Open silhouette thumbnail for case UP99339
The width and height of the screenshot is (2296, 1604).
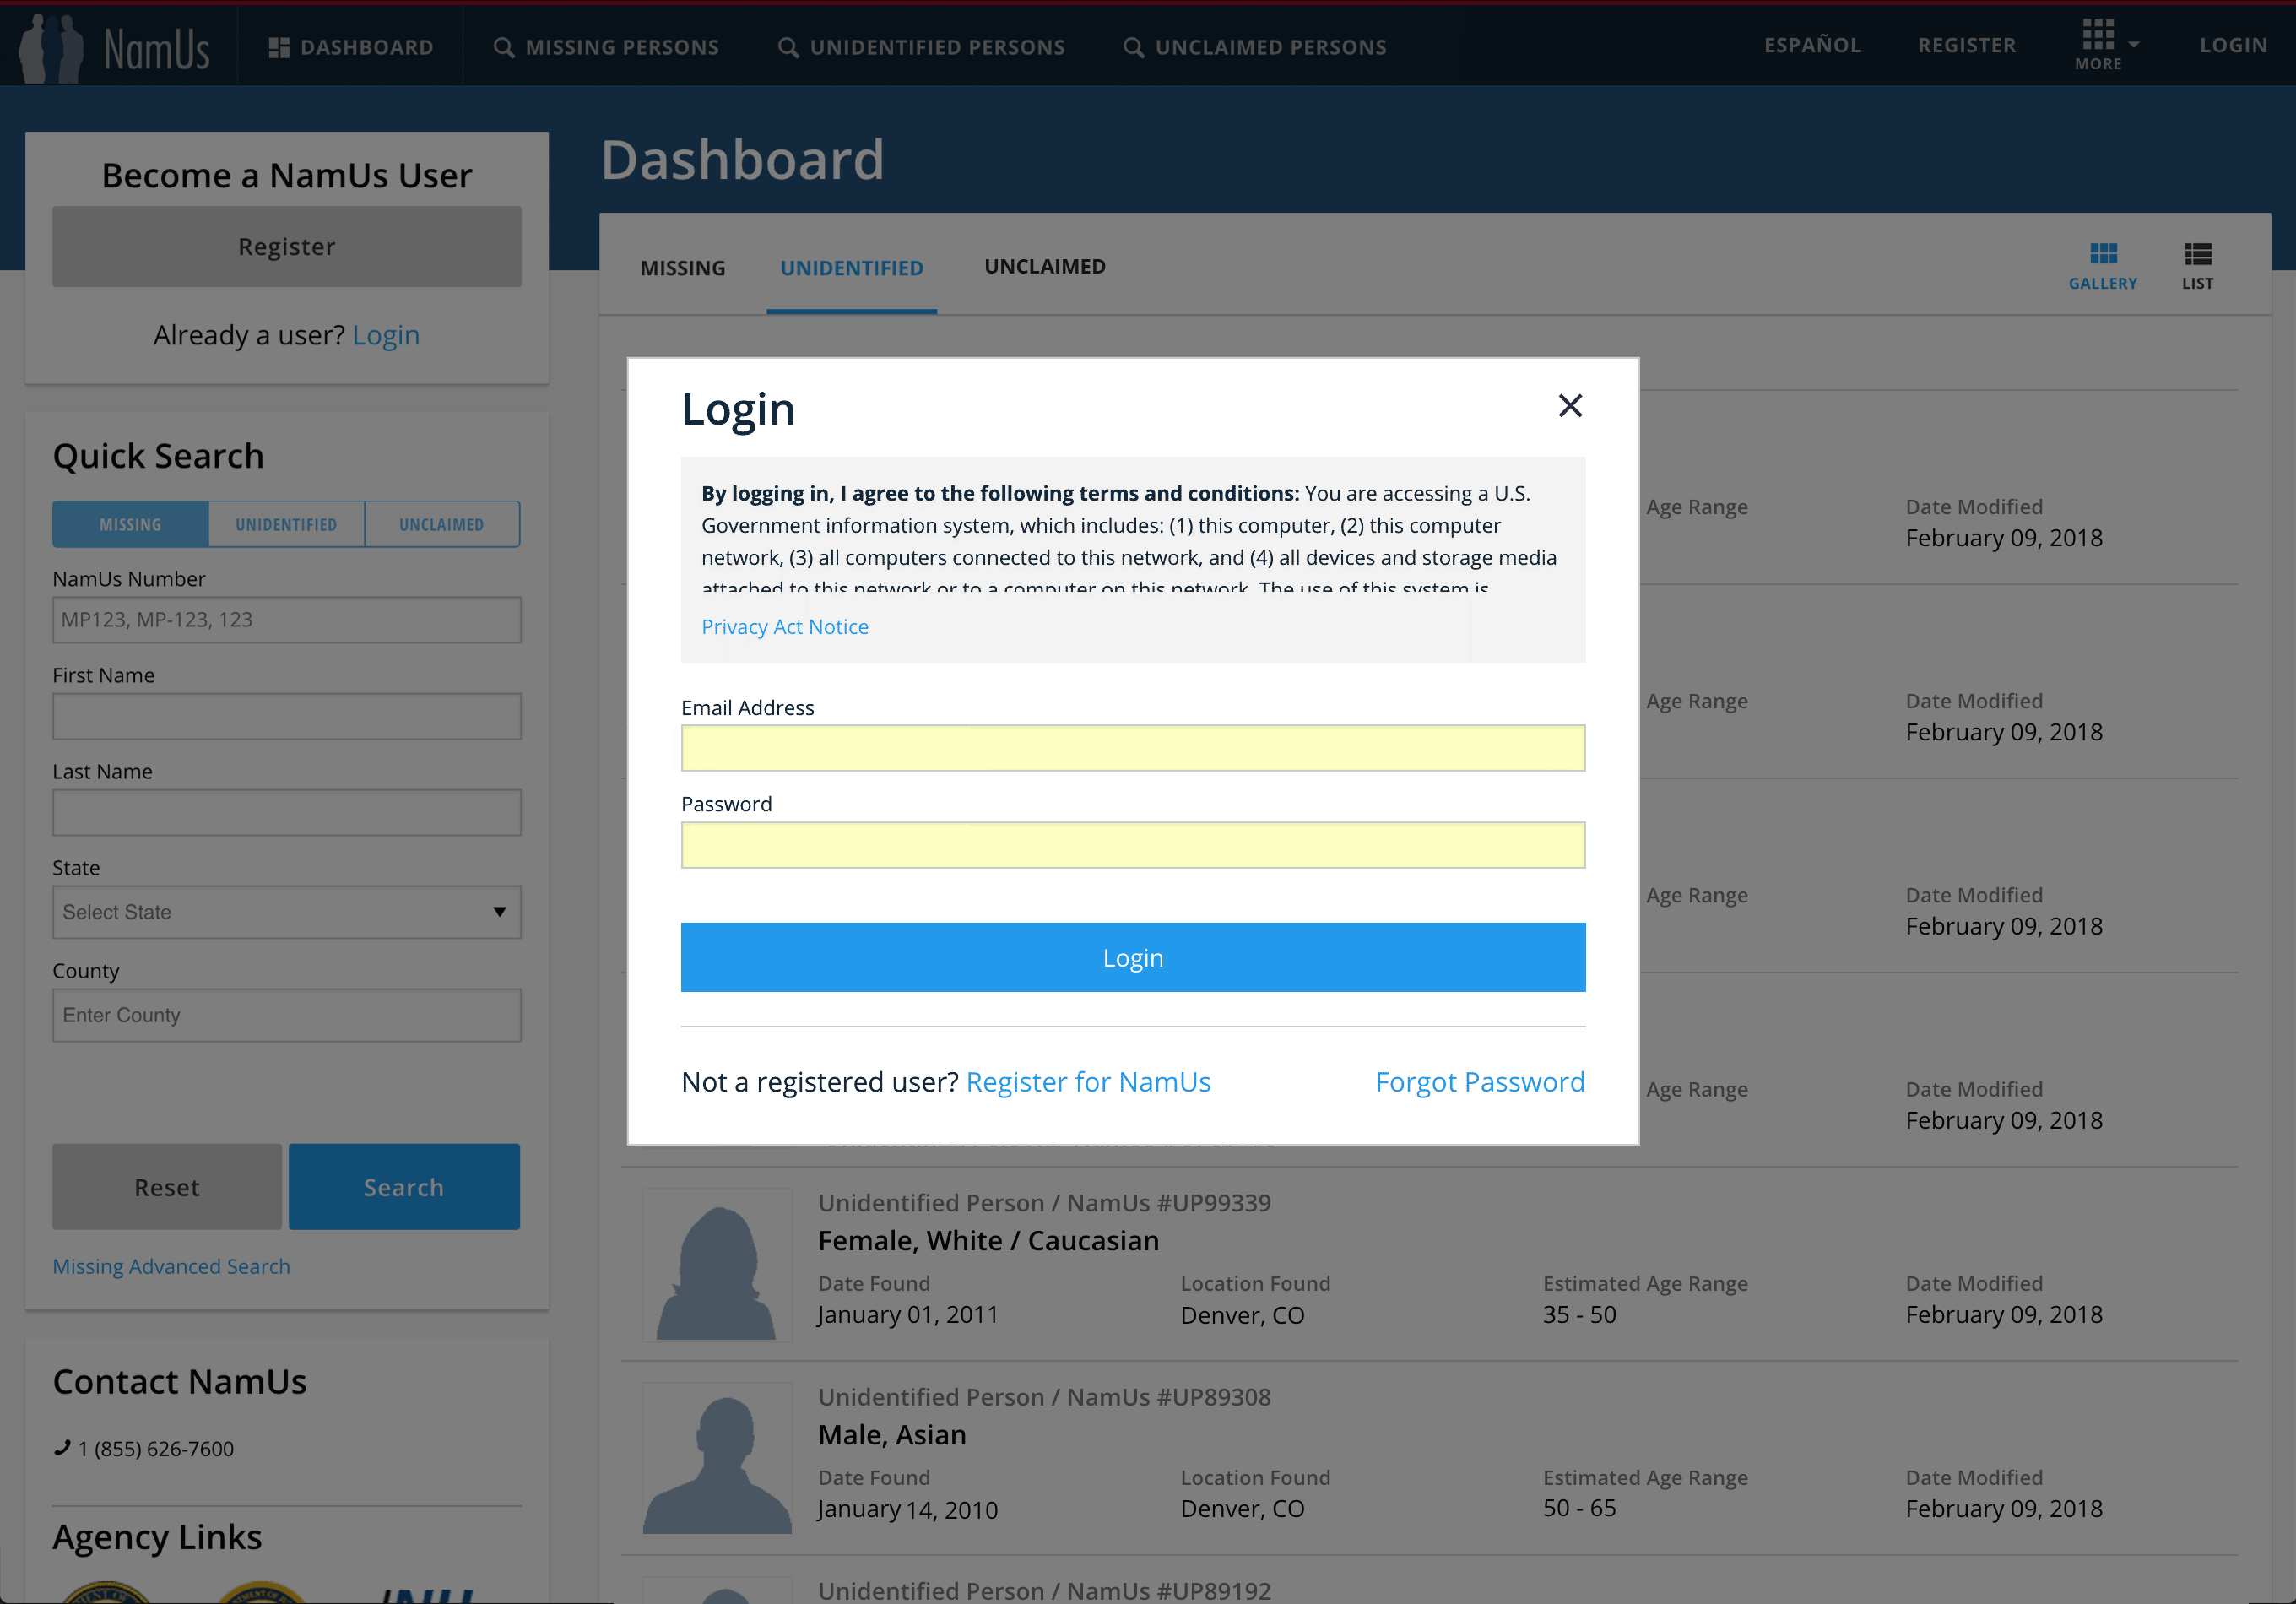717,1265
